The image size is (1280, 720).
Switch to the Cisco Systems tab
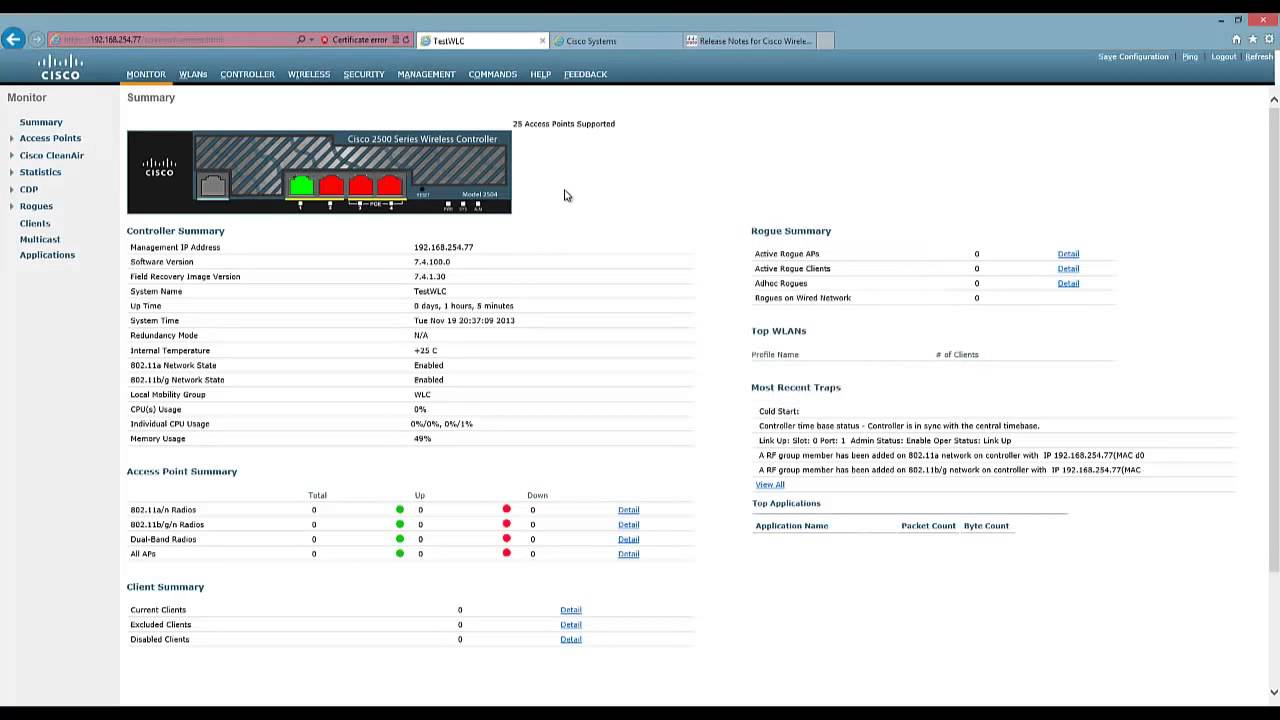(616, 41)
